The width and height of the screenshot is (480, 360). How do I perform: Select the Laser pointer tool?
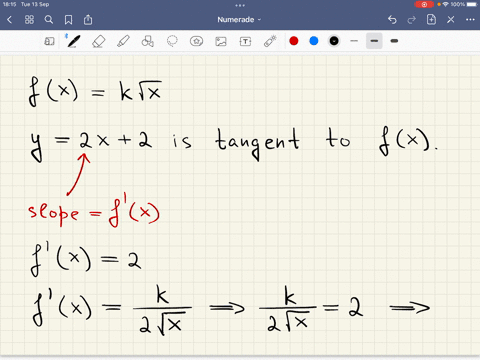click(x=270, y=41)
